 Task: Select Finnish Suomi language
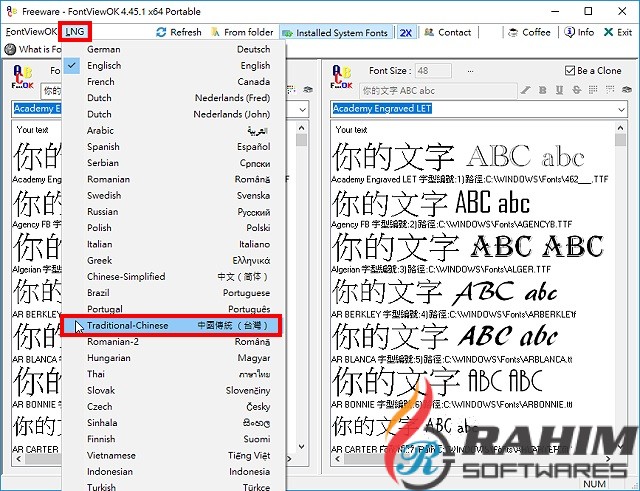[173, 439]
